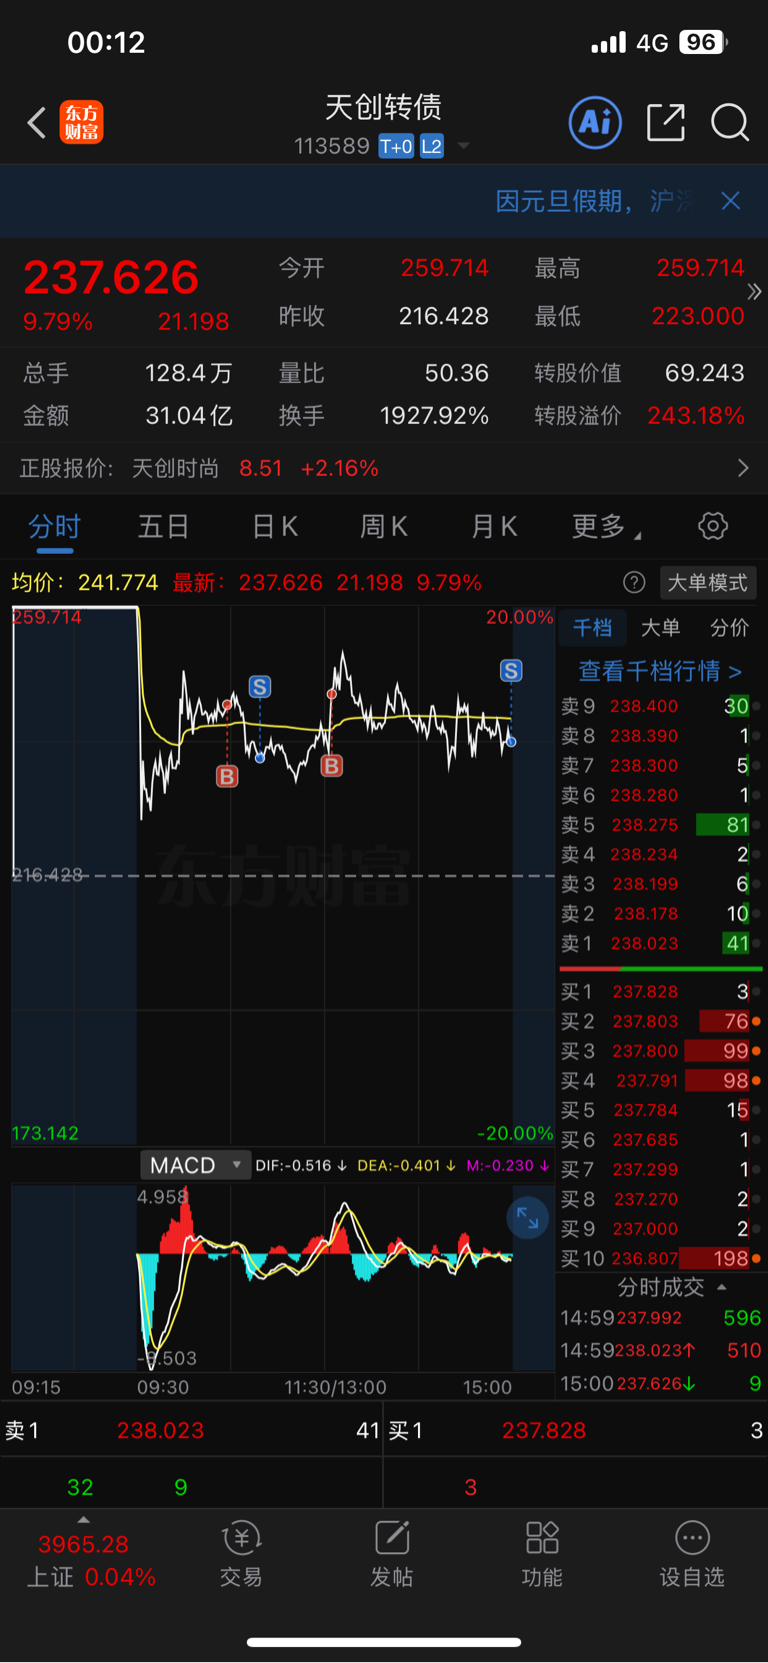Open the search magnifier icon
Screen dimensions: 768x1663
pos(730,122)
